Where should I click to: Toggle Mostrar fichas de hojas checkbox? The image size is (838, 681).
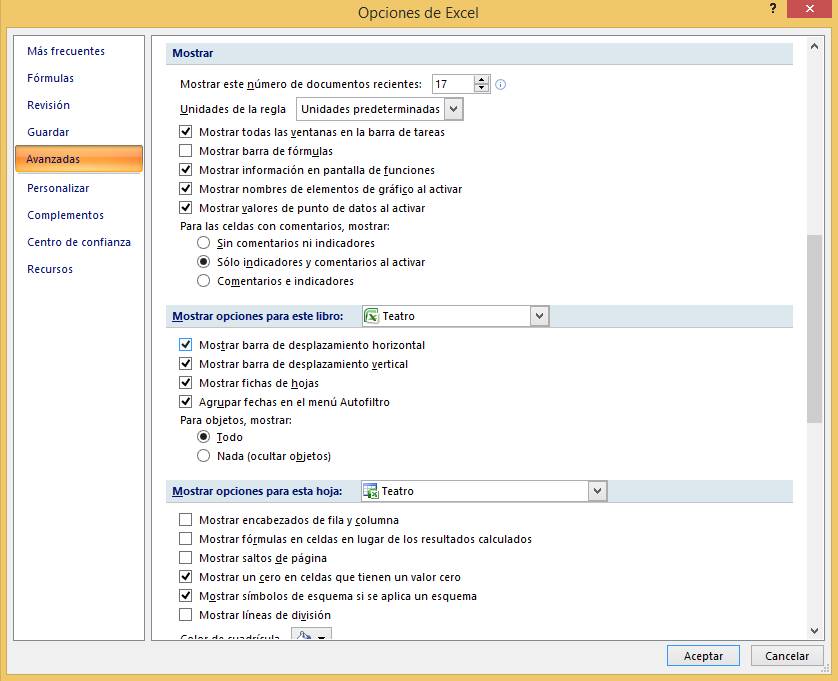coord(185,383)
